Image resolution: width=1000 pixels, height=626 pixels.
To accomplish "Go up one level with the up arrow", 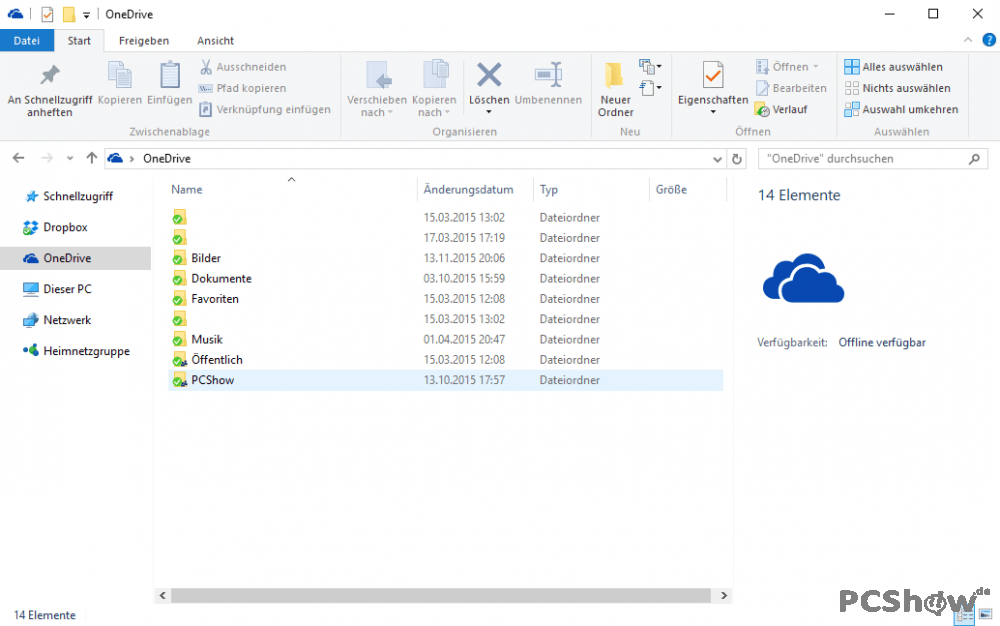I will coord(92,158).
